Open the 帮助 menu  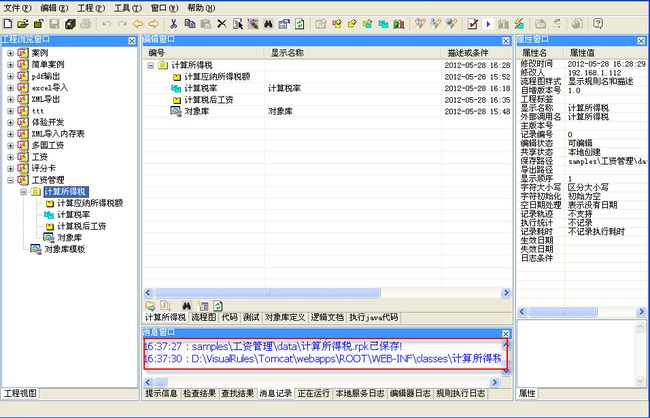pos(201,8)
